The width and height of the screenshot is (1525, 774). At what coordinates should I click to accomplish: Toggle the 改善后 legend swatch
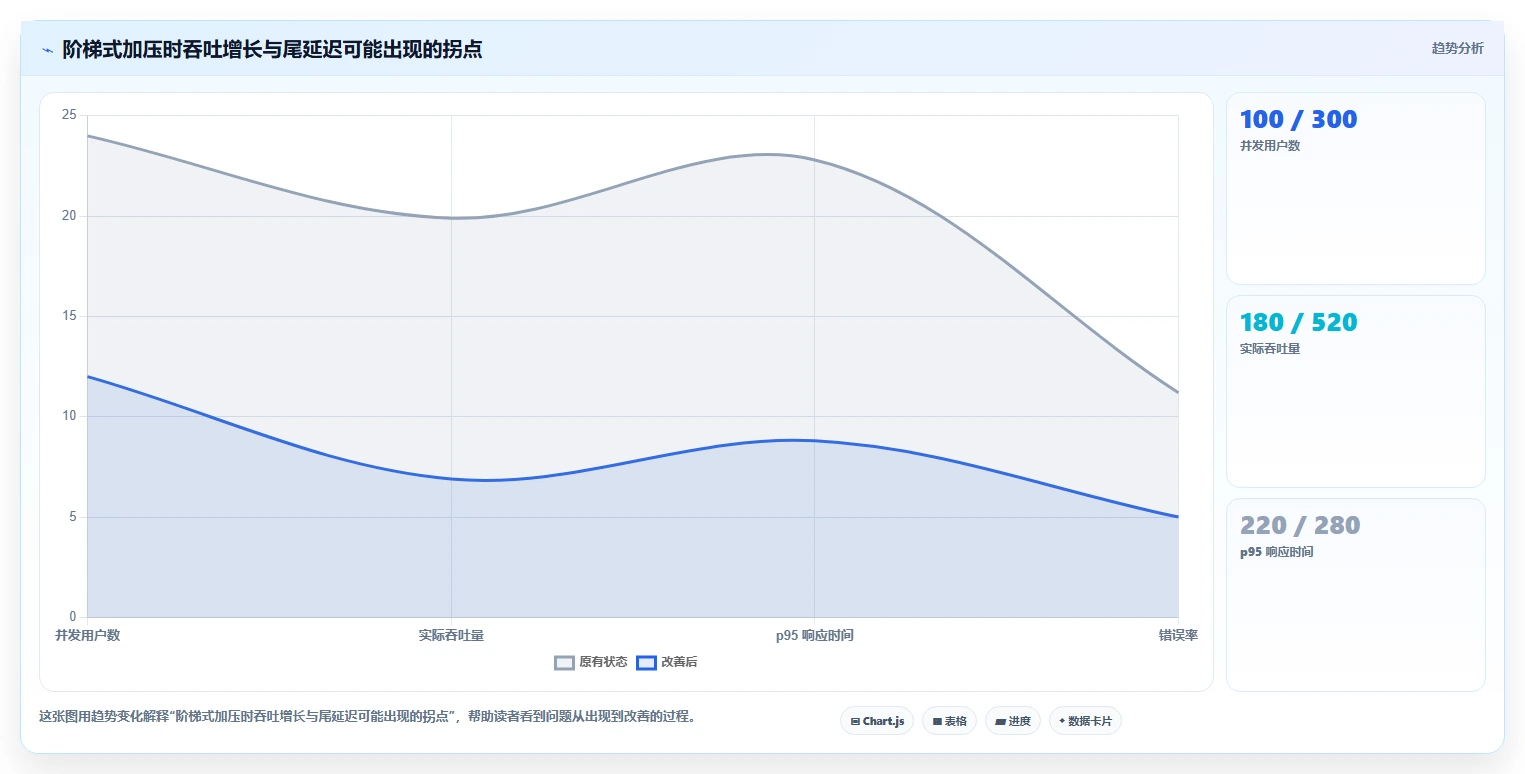pos(647,662)
